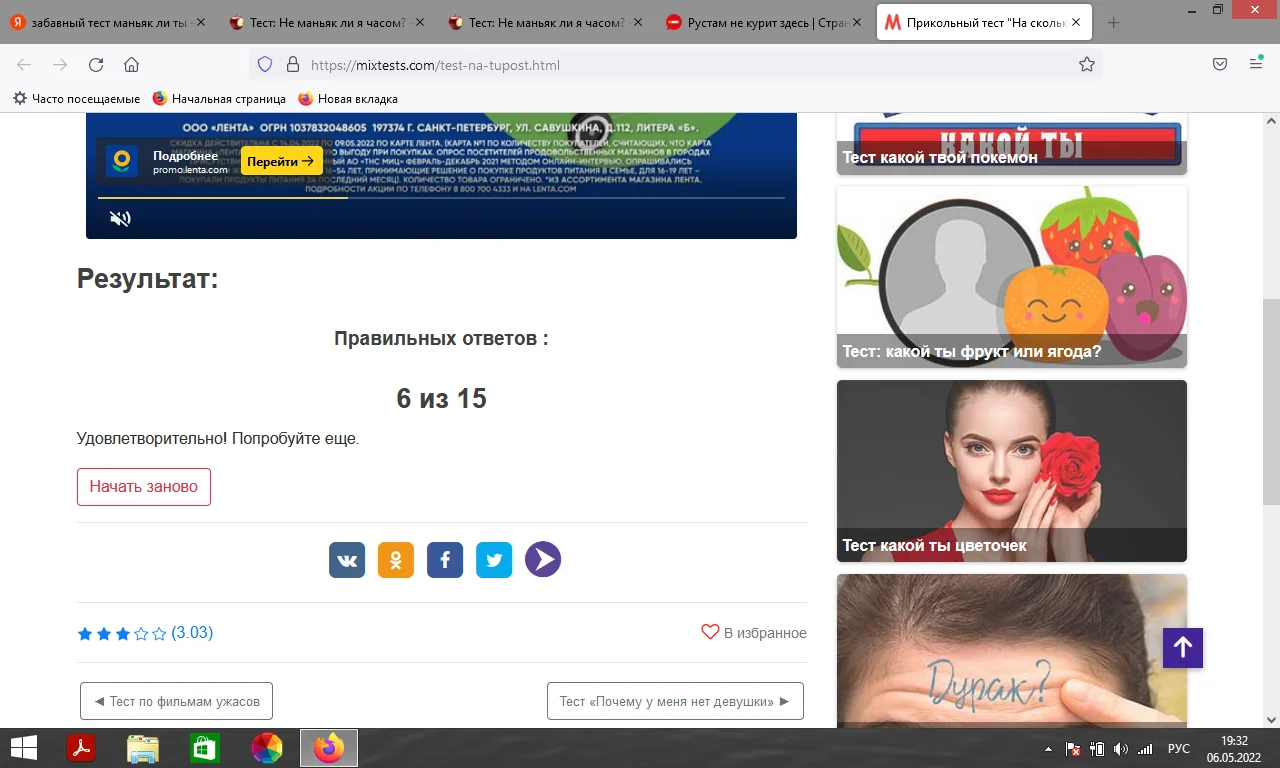Click the scroll-to-top arrow
The width and height of the screenshot is (1280, 768).
(1182, 647)
